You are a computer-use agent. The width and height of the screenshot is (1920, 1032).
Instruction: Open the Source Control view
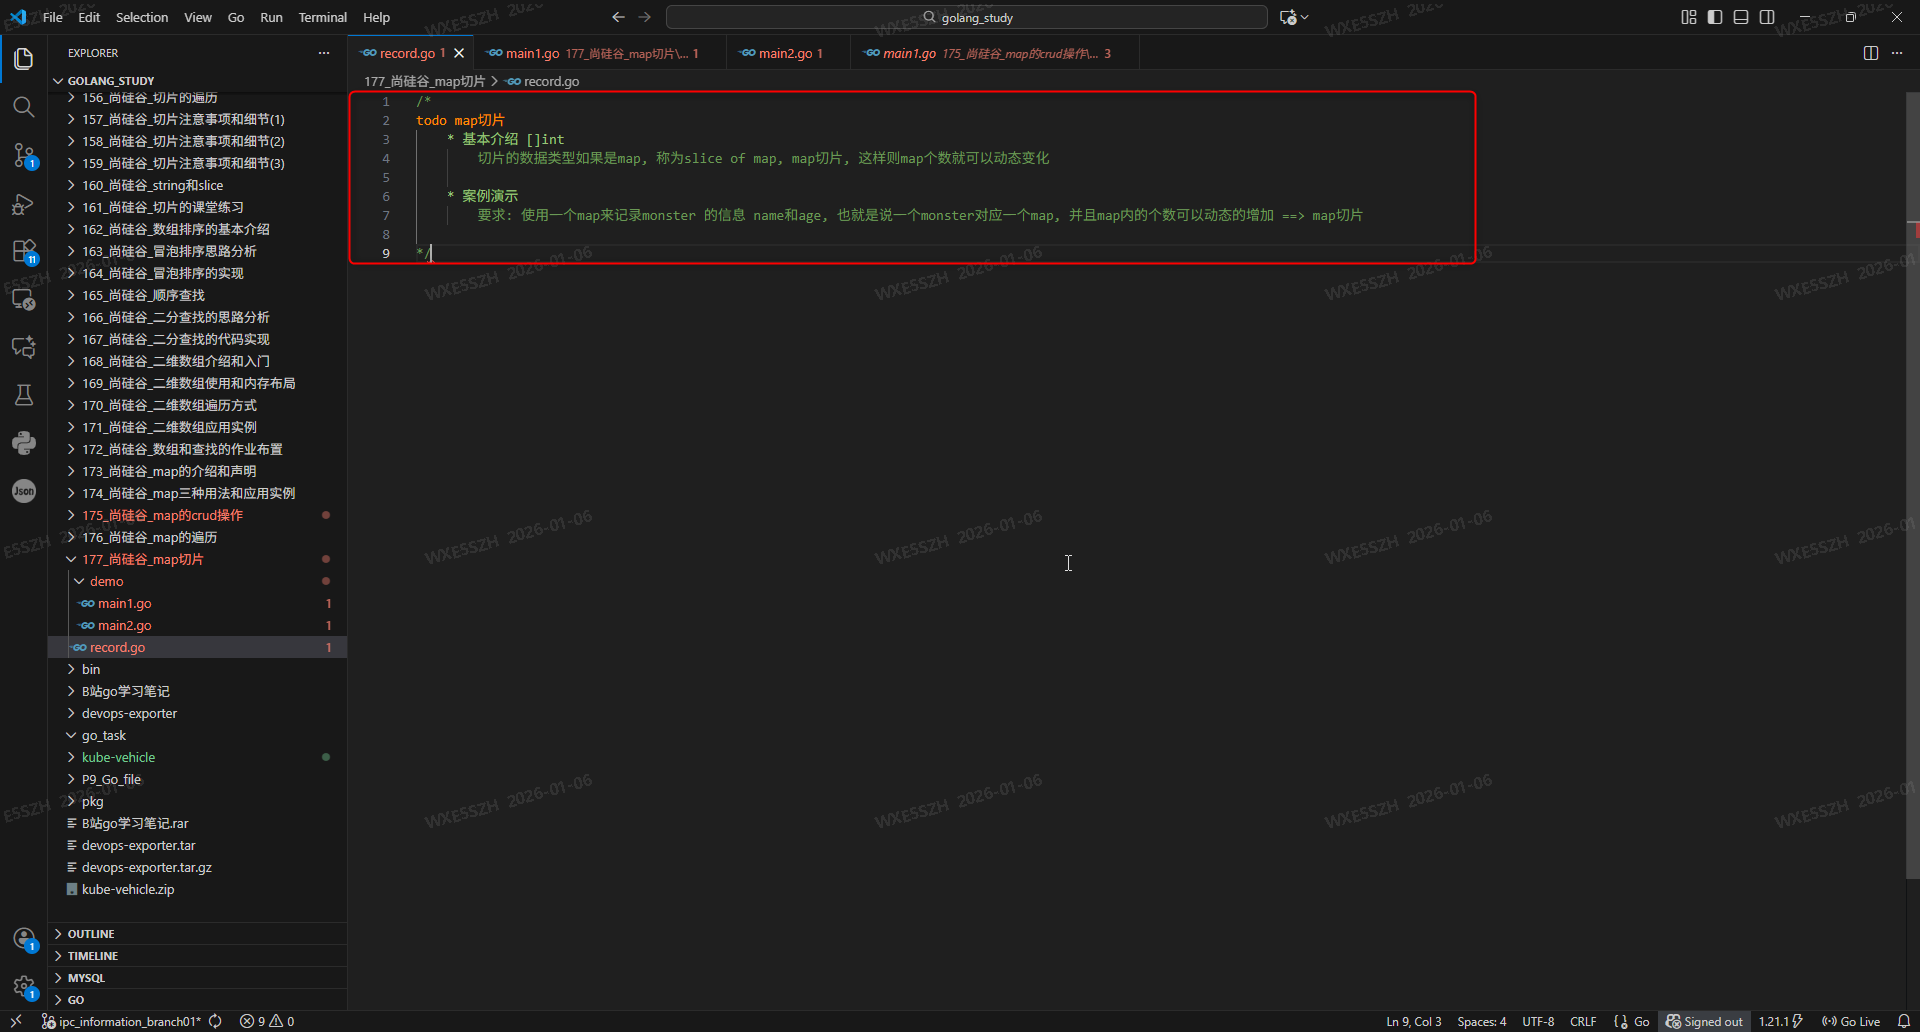pos(24,155)
